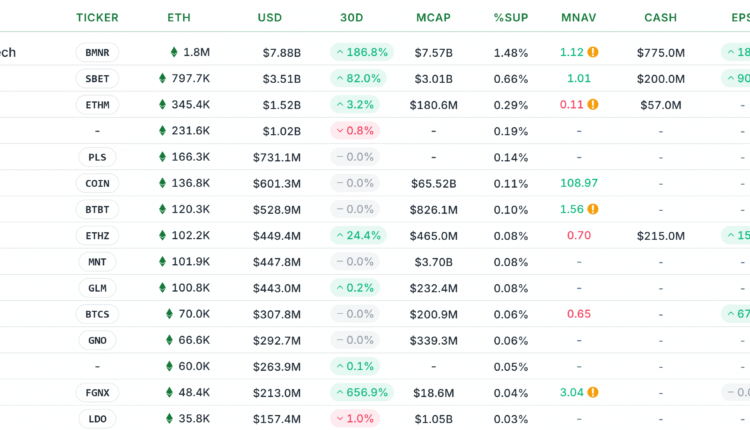
Task: Click the 186.8% 30-day change pill
Action: (361, 52)
